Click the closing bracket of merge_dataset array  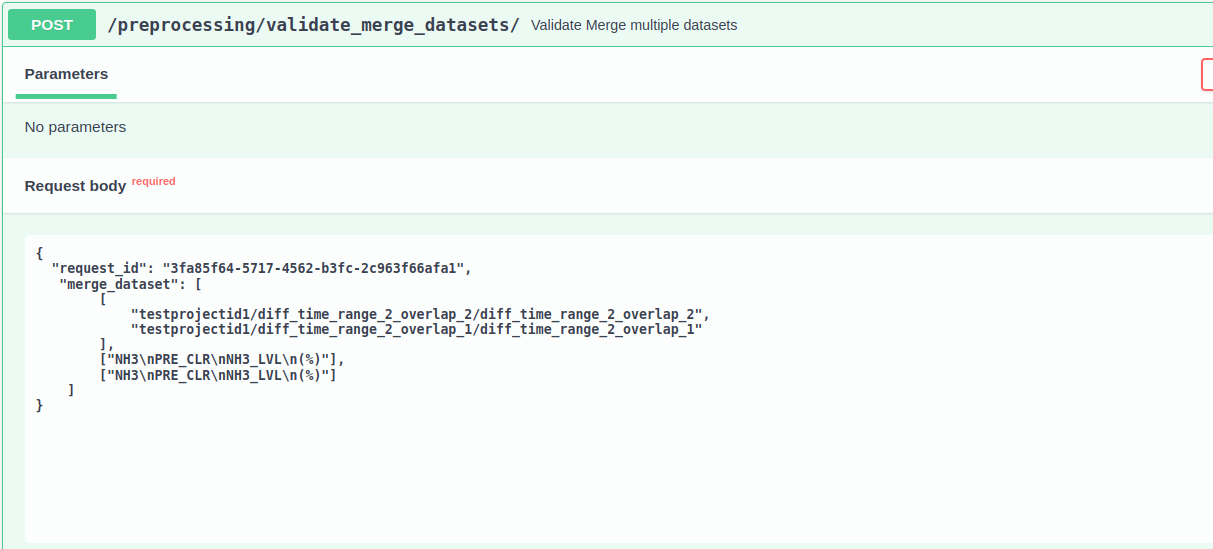pyautogui.click(x=71, y=390)
